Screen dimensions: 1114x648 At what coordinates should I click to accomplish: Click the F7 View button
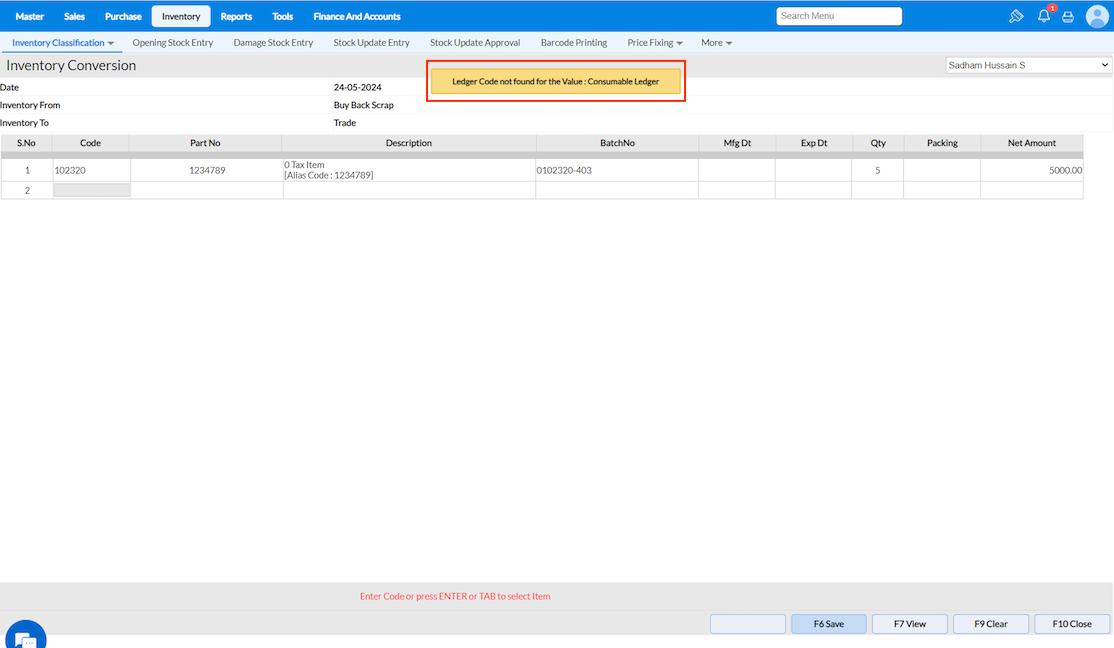(x=909, y=624)
